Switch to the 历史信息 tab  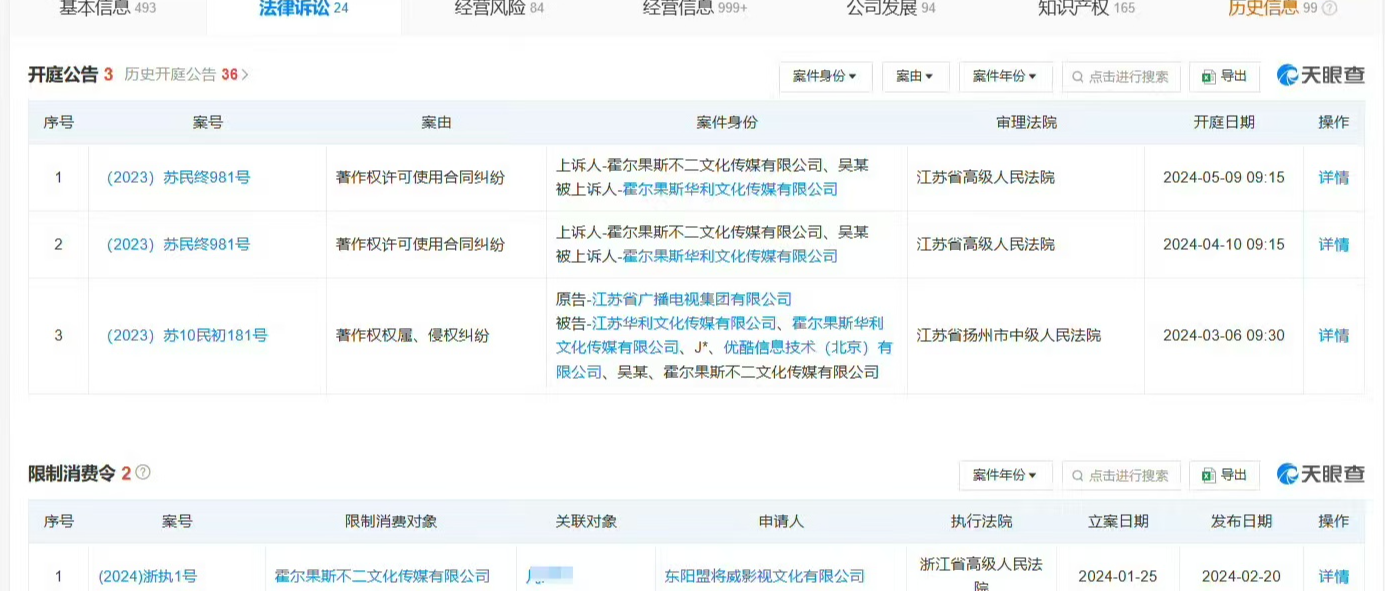(1272, 8)
